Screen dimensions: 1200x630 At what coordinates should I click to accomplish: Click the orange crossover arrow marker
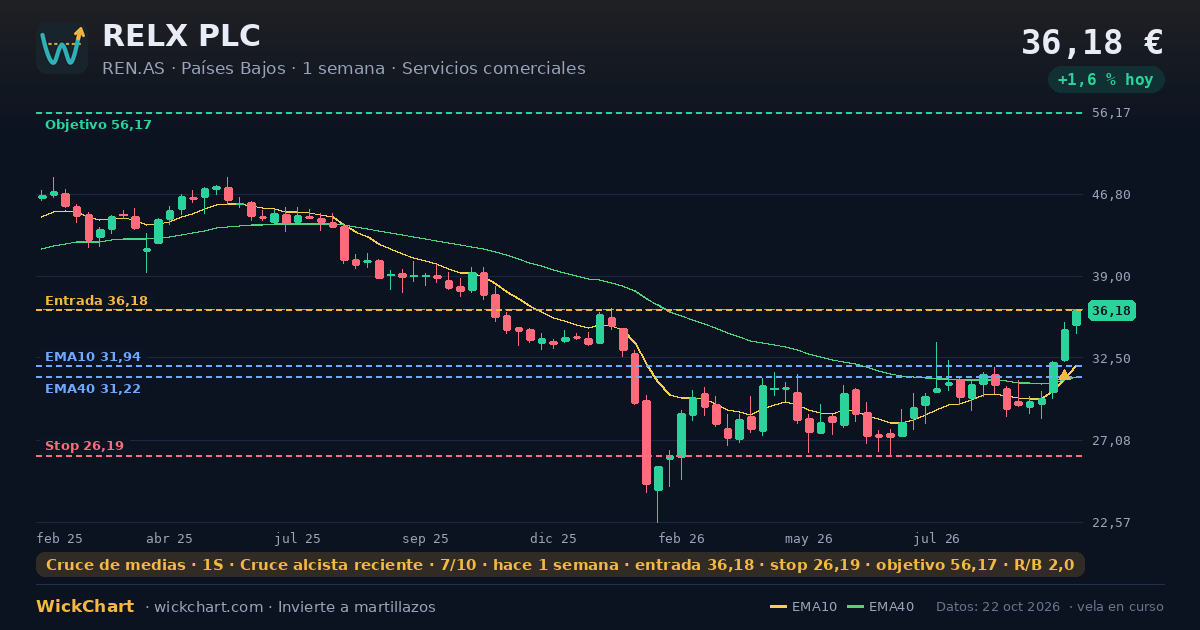[x=1065, y=376]
